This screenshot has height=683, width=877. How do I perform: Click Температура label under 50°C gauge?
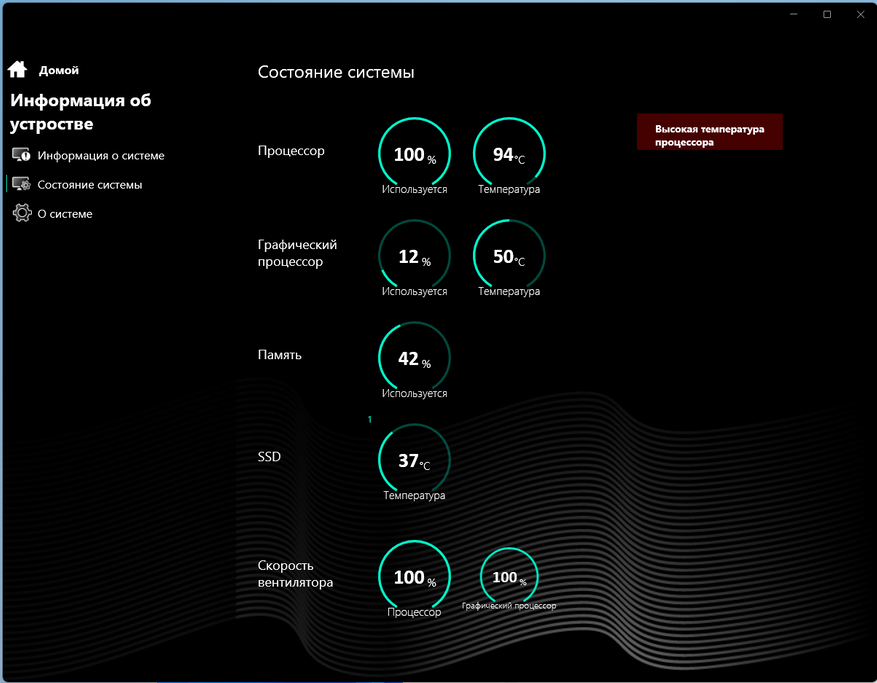(509, 291)
